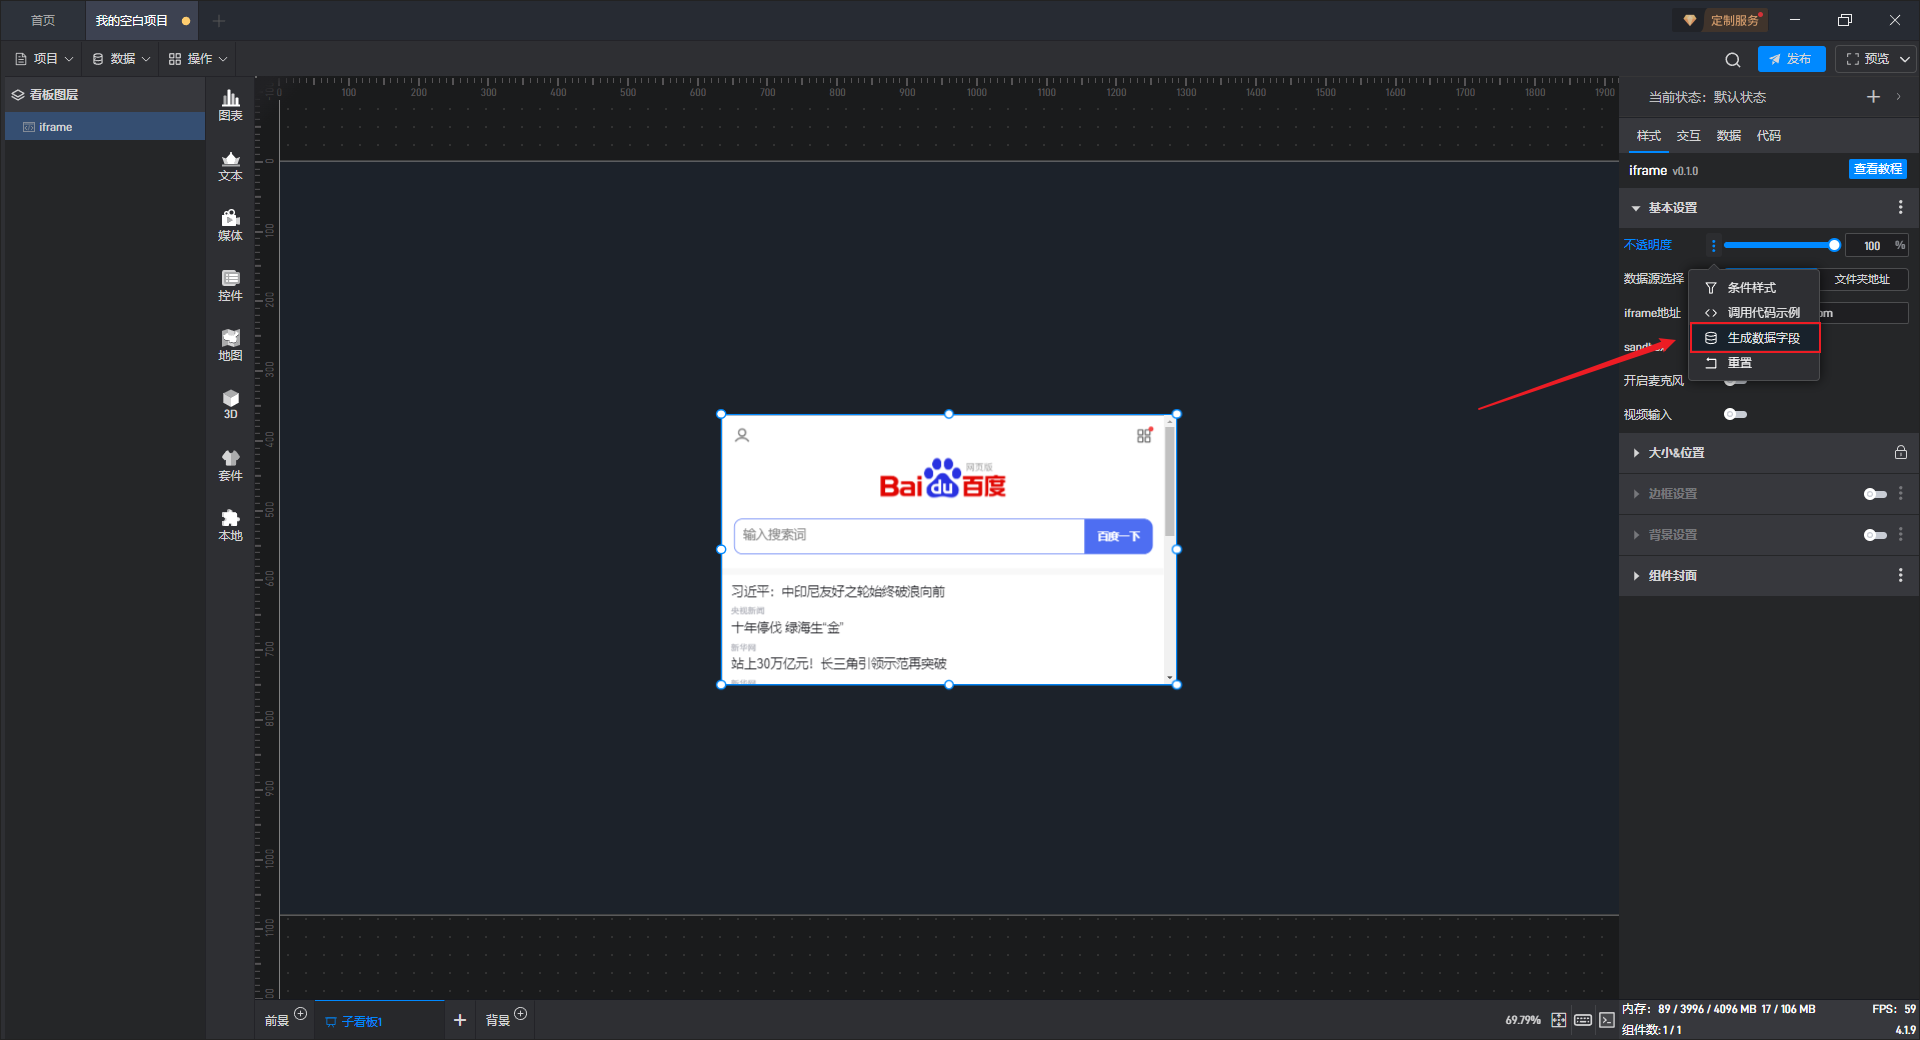This screenshot has width=1920, height=1040.
Task: Select the iframe layer in 看板图层
Action: coord(105,127)
